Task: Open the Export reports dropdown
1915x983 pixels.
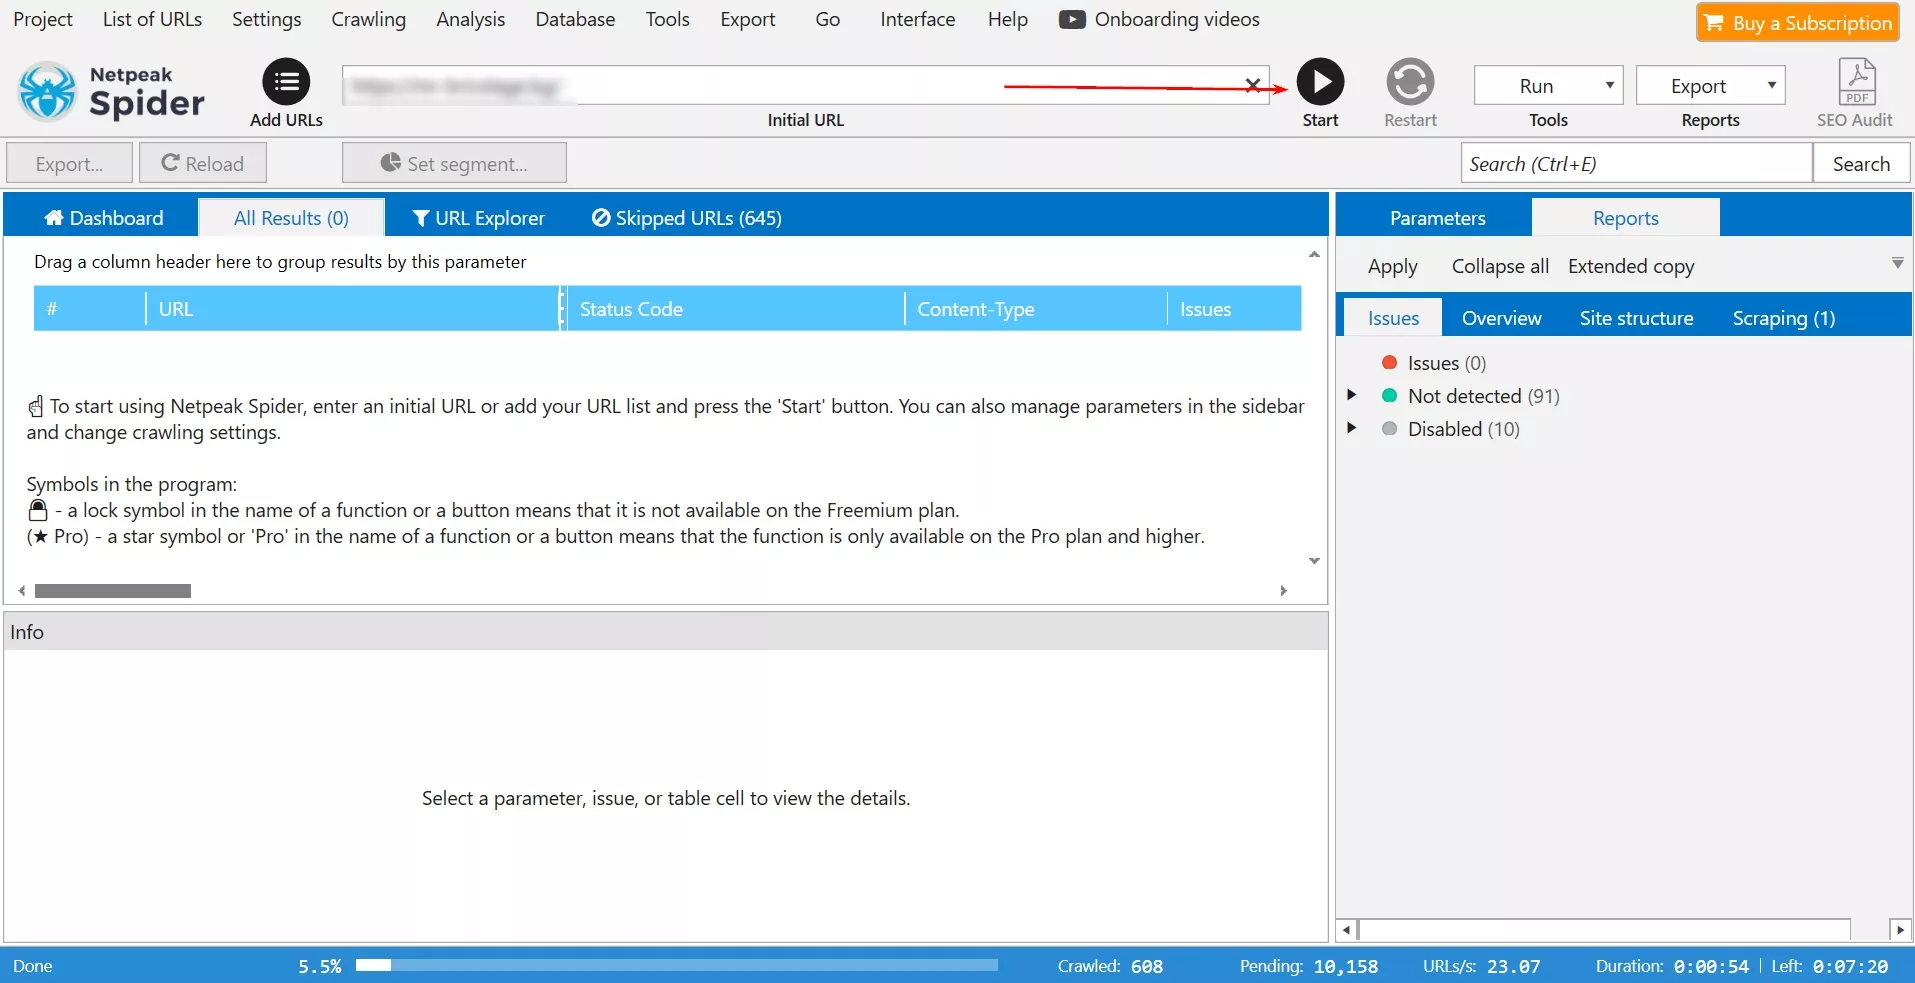Action: tap(1710, 86)
